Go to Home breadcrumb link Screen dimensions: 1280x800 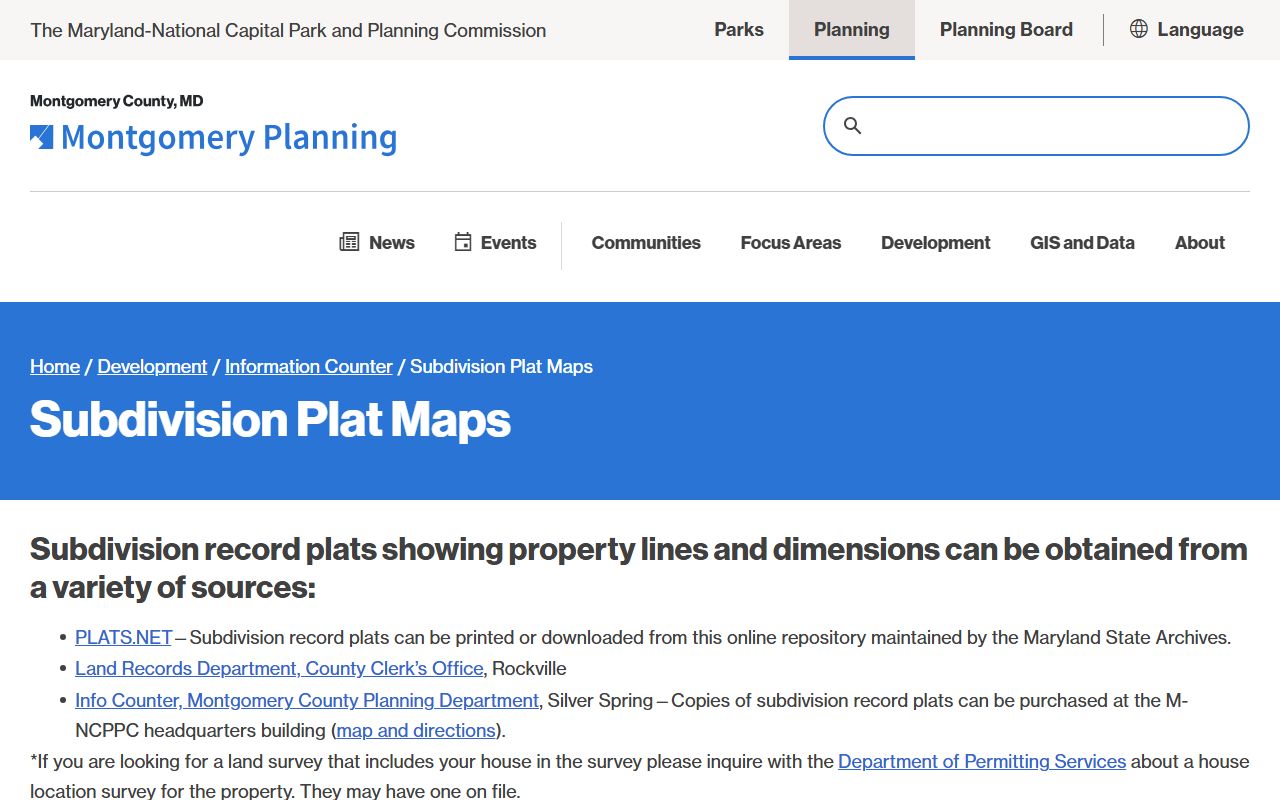pyautogui.click(x=55, y=366)
